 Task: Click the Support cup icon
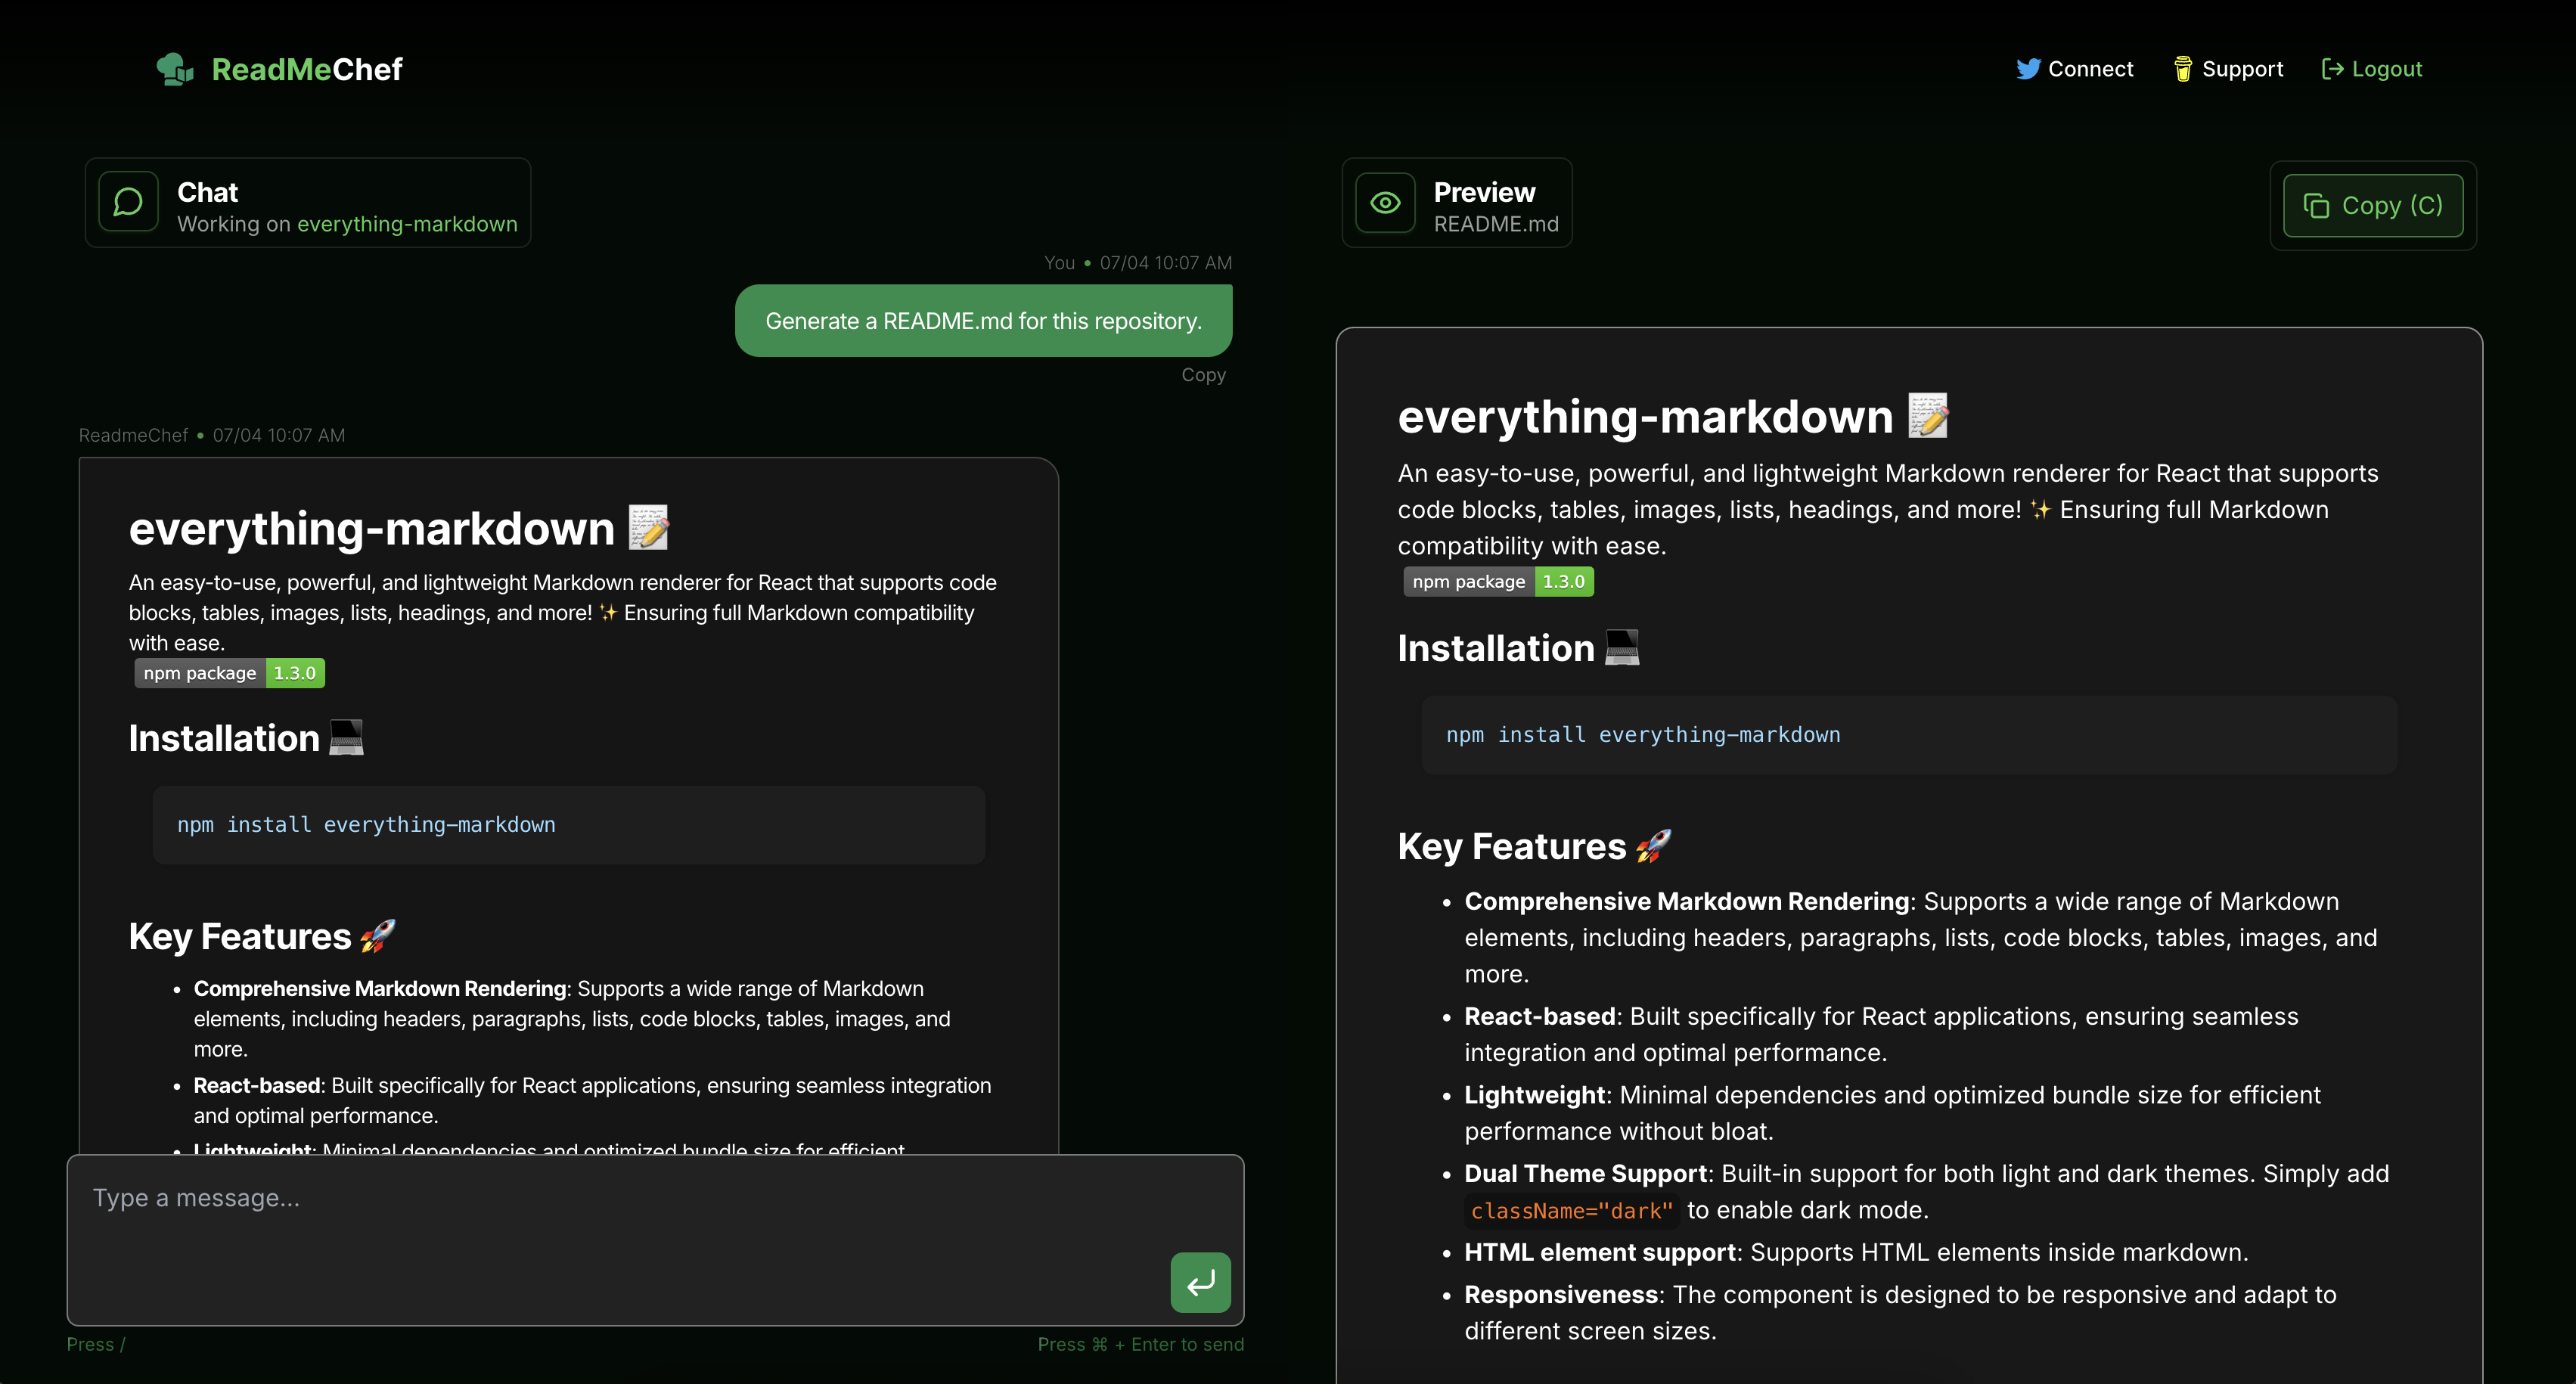pos(2183,69)
